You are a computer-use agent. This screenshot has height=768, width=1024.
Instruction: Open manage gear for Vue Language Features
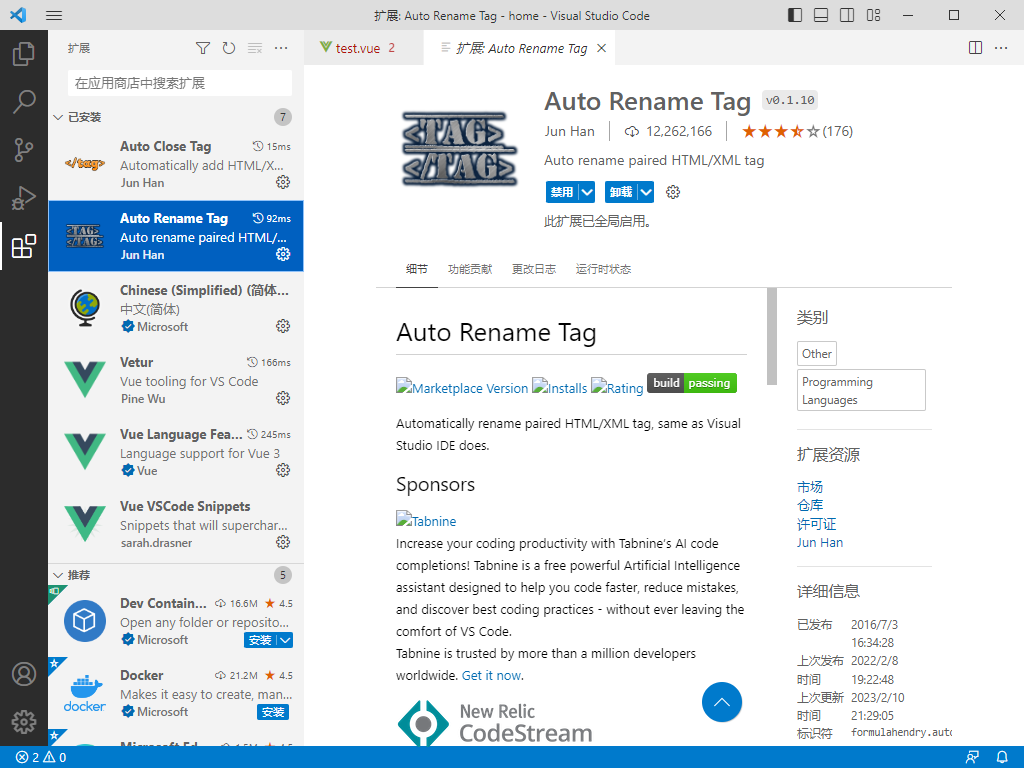[283, 470]
